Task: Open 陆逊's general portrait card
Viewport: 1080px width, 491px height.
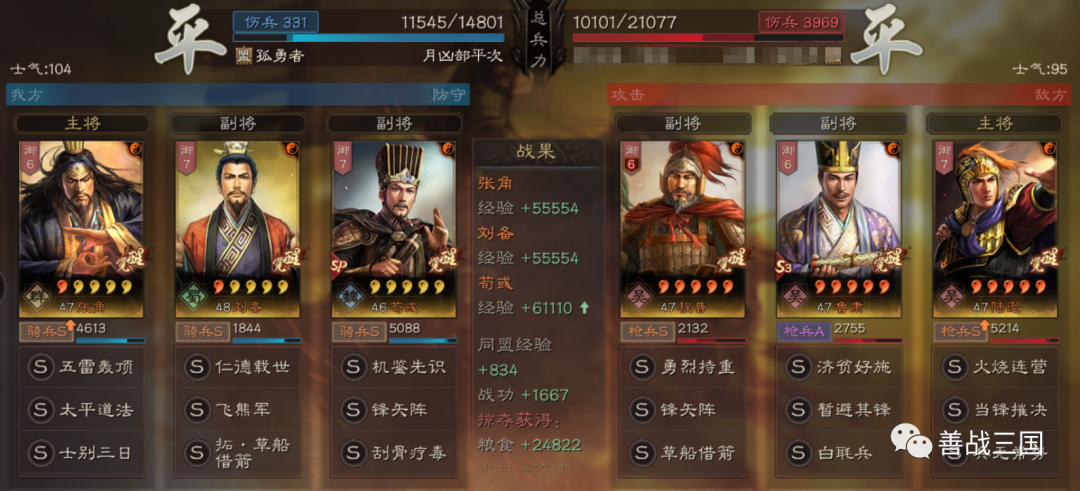Action: click(995, 229)
